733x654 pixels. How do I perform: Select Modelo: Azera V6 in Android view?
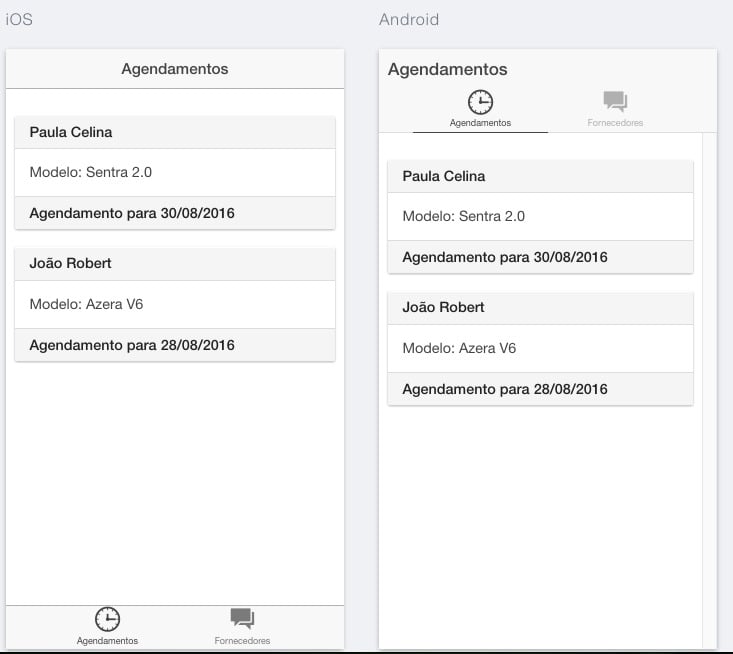tap(540, 348)
